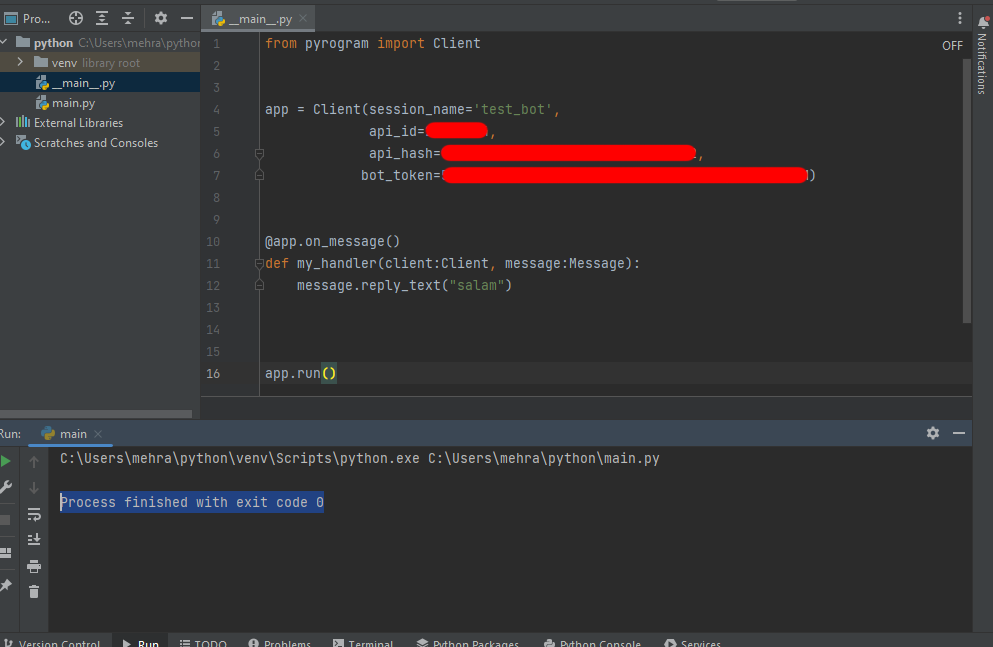Click the editor vertical scrollbar
This screenshot has width=993, height=647.
(x=967, y=190)
